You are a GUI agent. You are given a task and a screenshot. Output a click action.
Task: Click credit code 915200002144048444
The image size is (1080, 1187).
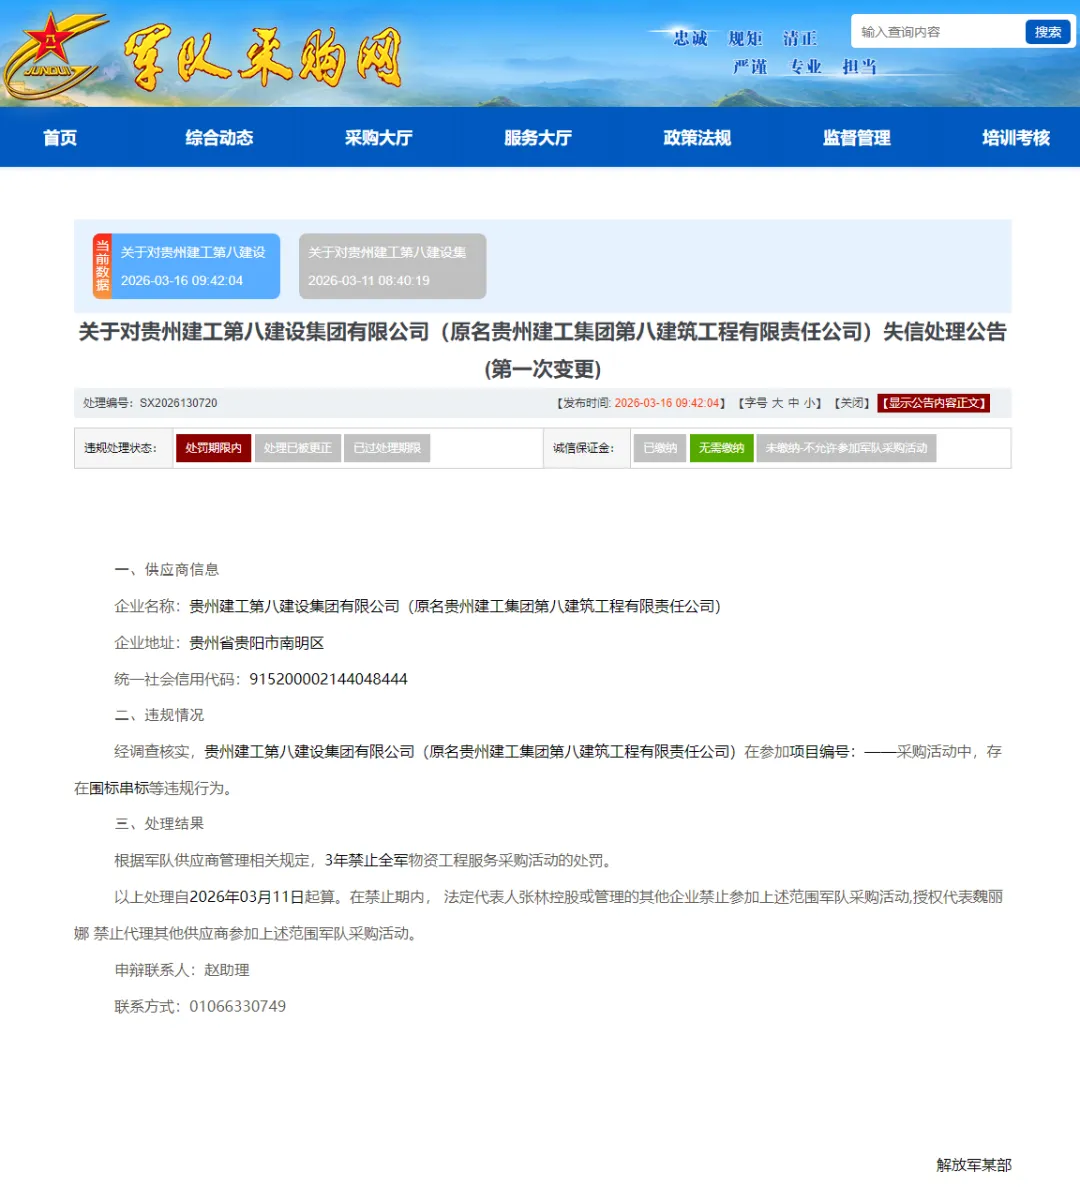point(328,679)
